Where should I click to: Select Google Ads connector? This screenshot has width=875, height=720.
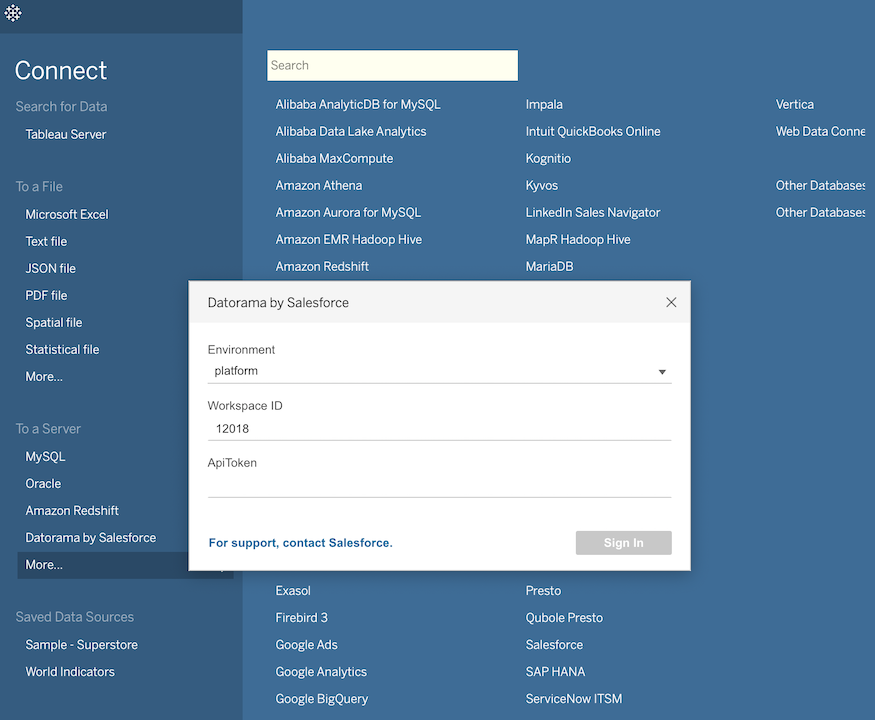[306, 645]
